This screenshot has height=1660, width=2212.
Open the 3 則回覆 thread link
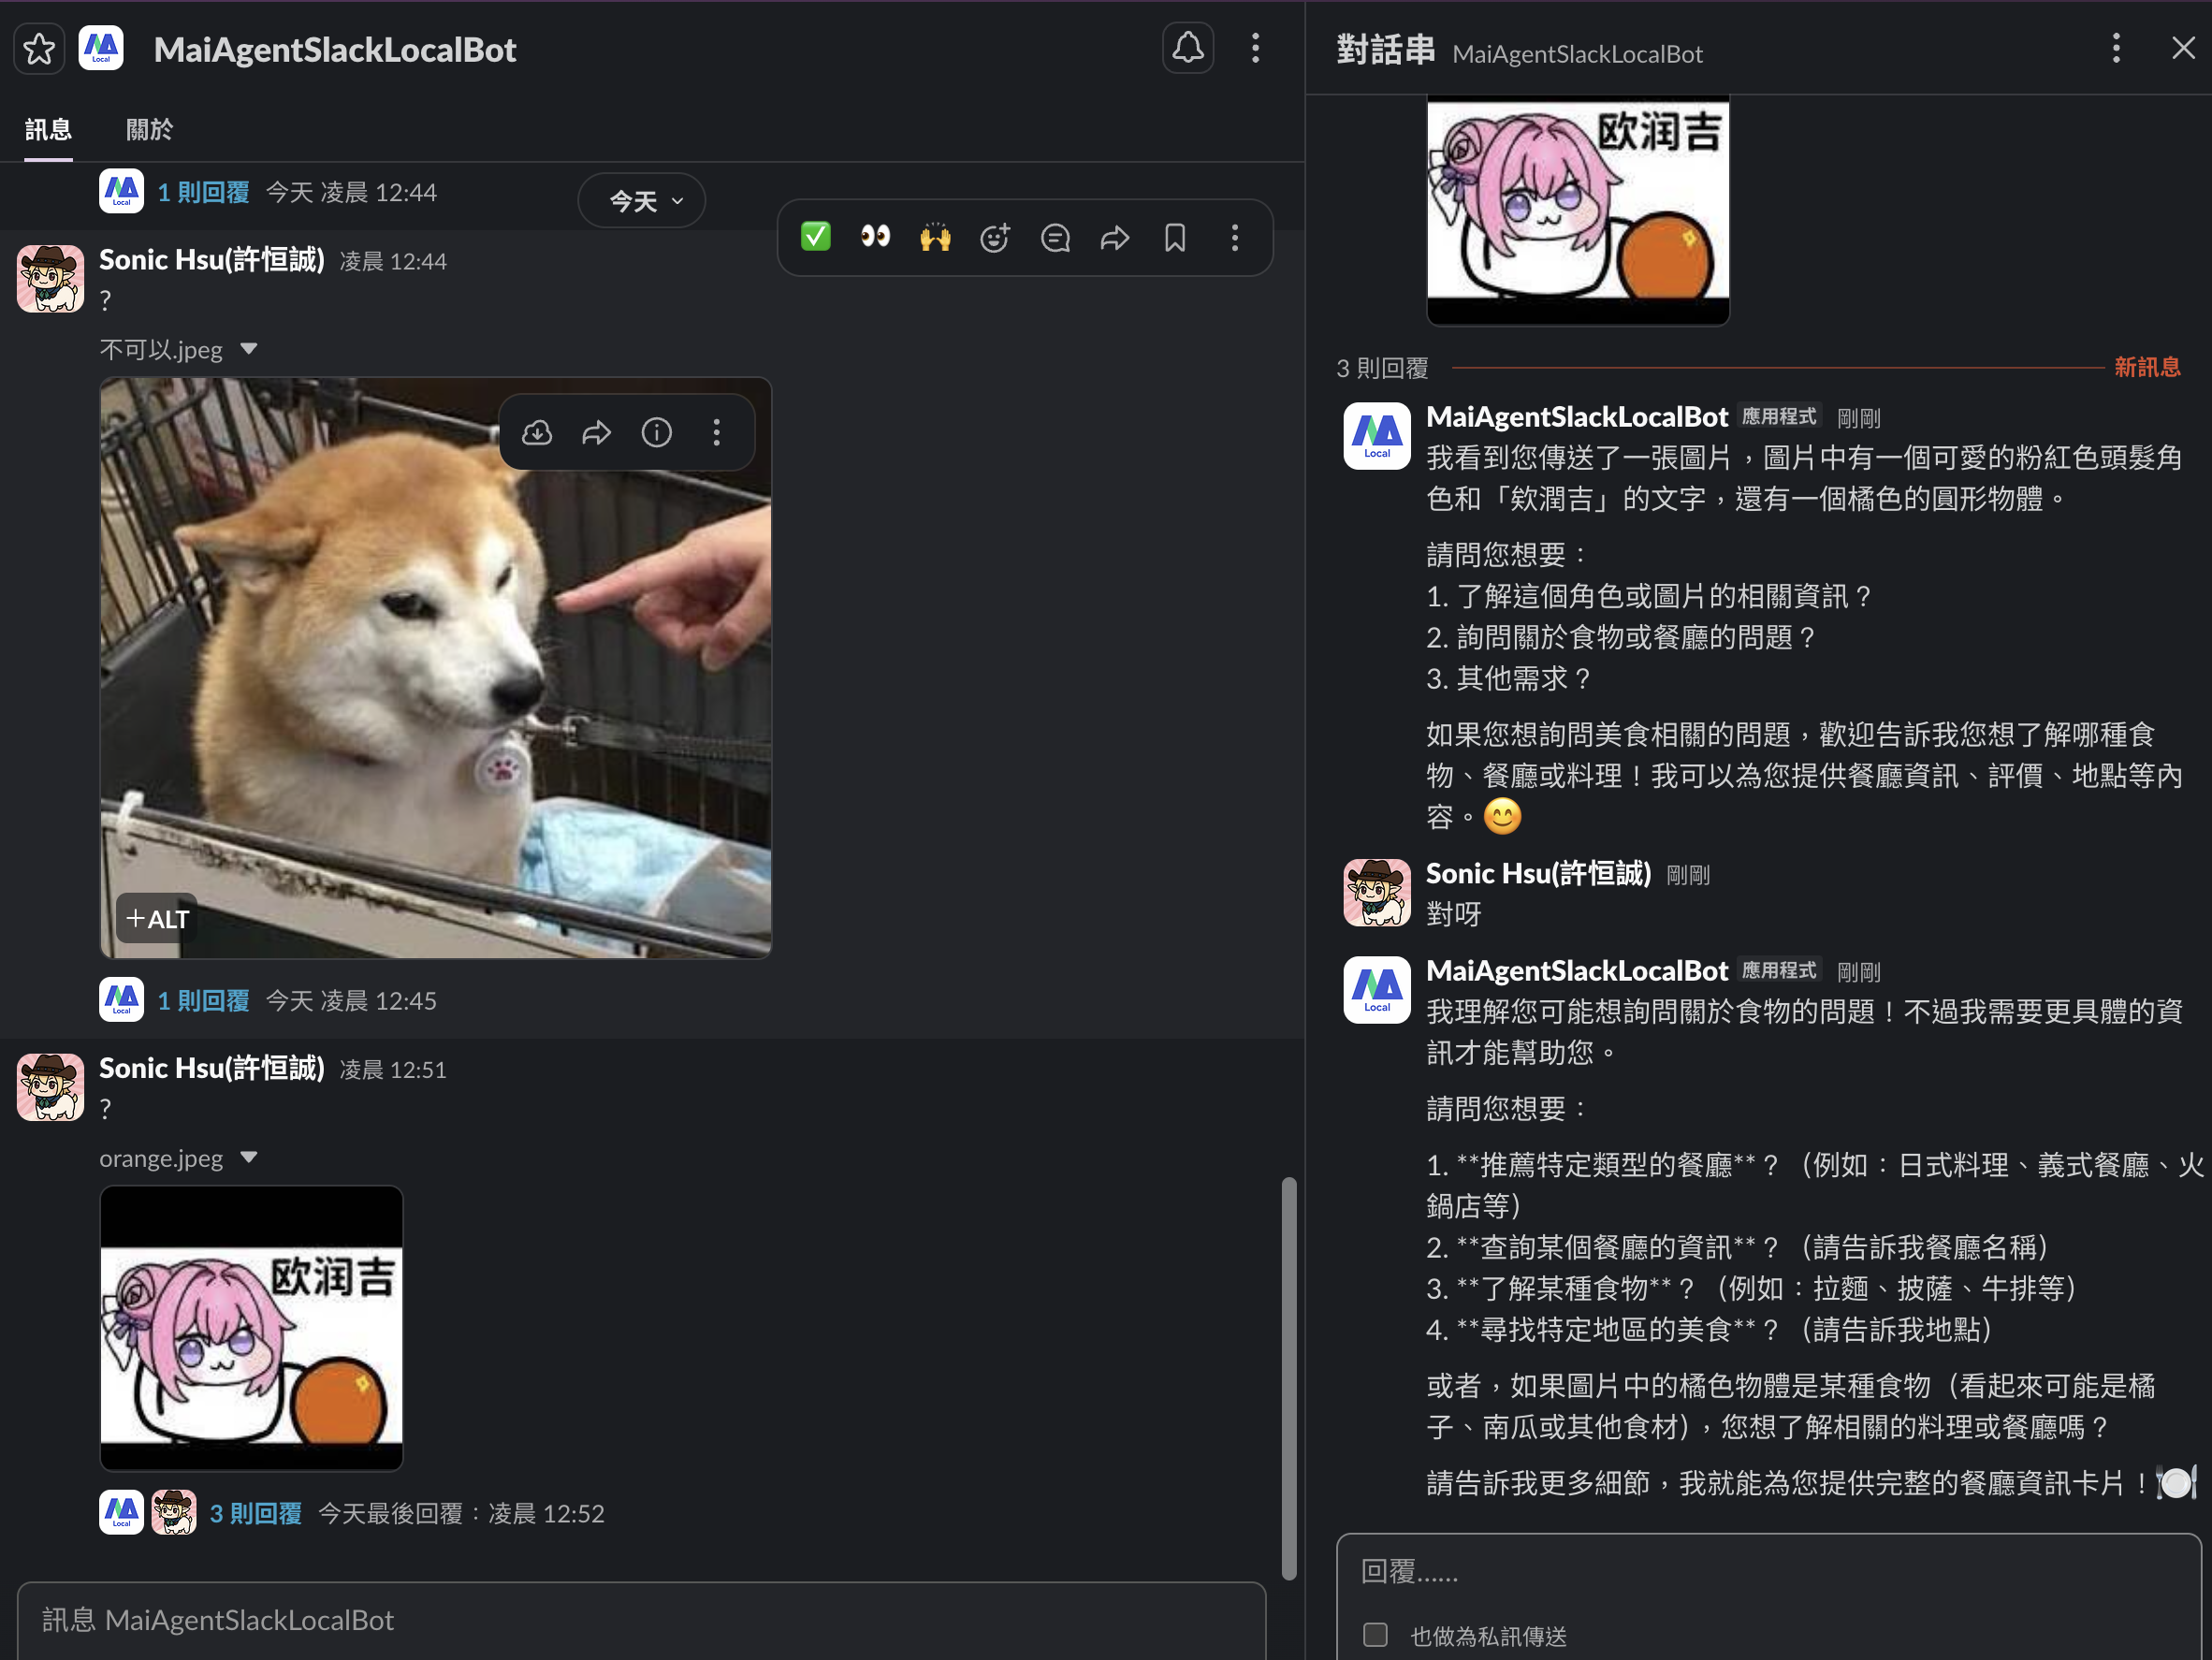point(256,1513)
